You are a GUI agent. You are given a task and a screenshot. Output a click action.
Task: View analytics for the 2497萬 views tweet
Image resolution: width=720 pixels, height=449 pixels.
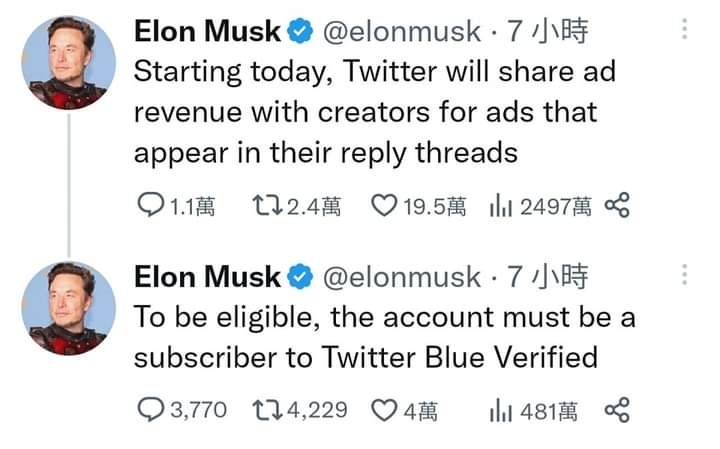click(500, 207)
